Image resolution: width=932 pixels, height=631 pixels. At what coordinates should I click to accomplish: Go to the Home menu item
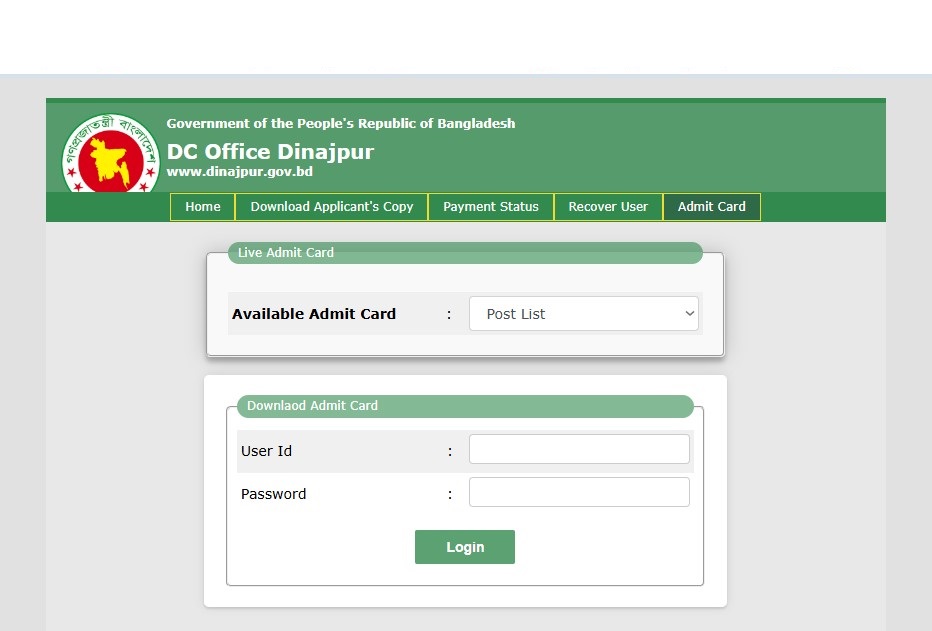pyautogui.click(x=203, y=207)
